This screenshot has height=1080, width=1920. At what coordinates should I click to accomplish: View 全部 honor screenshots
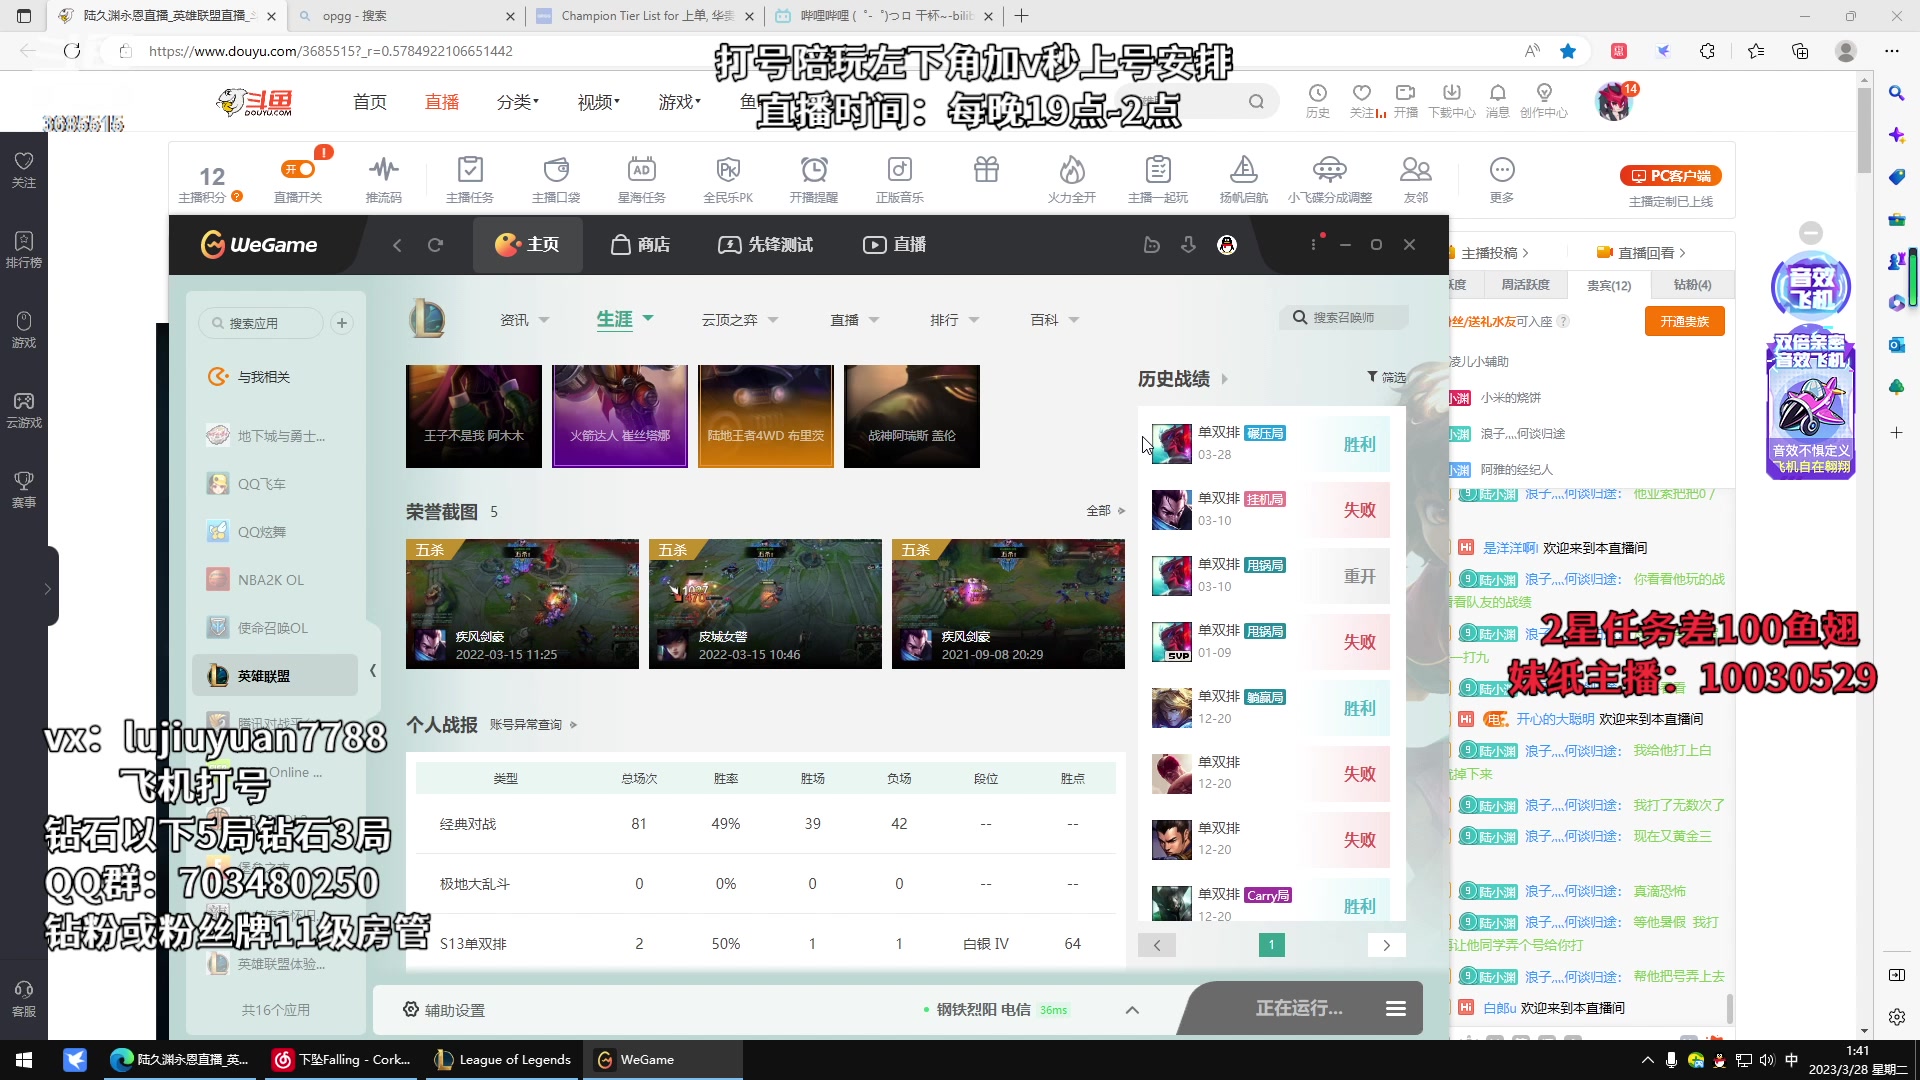[x=1105, y=511]
